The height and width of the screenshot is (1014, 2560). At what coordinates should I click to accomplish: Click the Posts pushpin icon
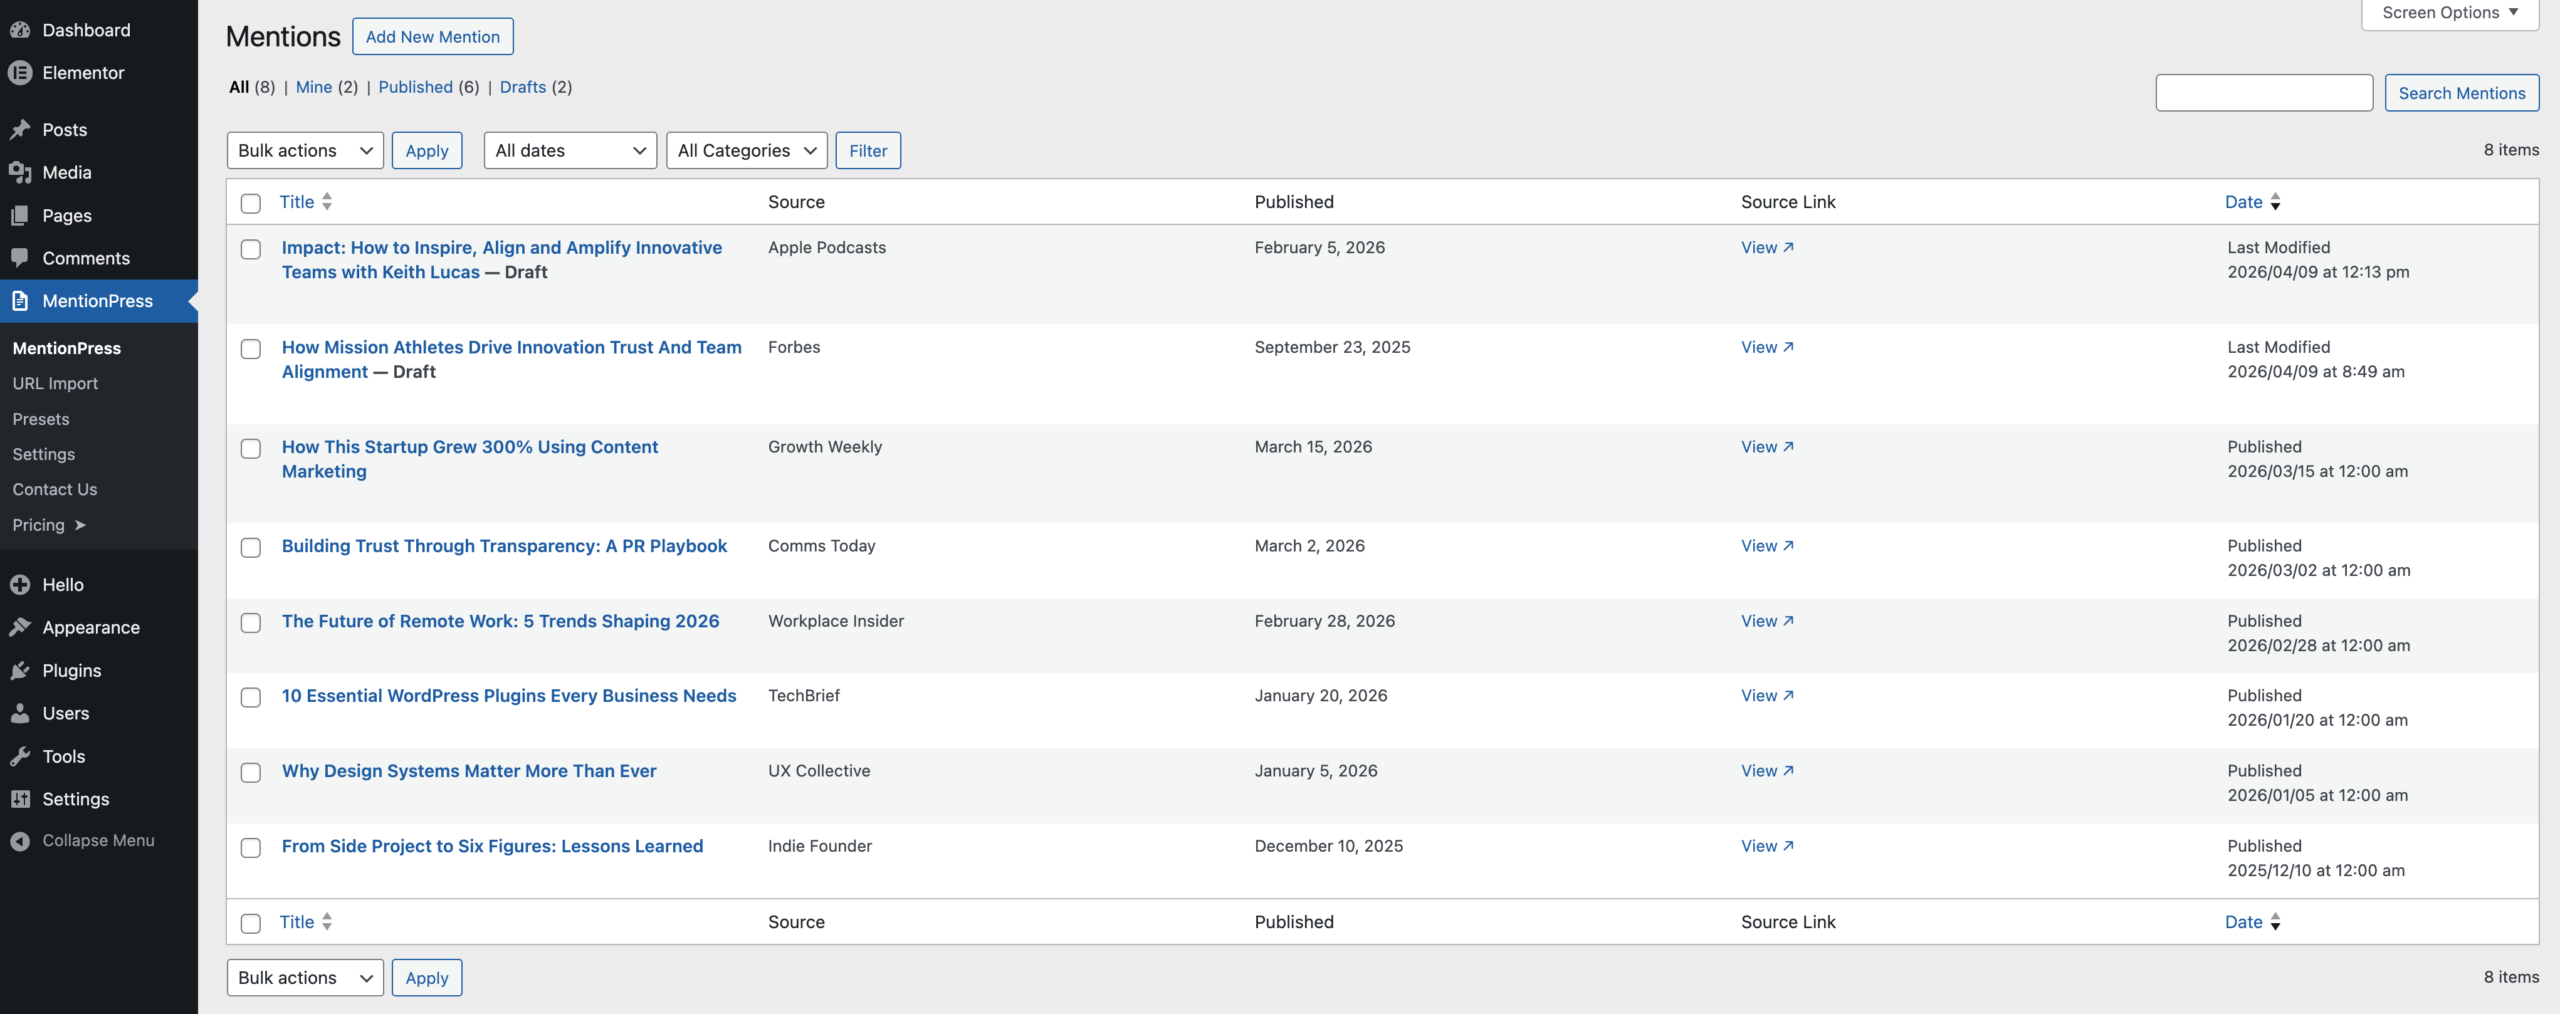pyautogui.click(x=20, y=130)
